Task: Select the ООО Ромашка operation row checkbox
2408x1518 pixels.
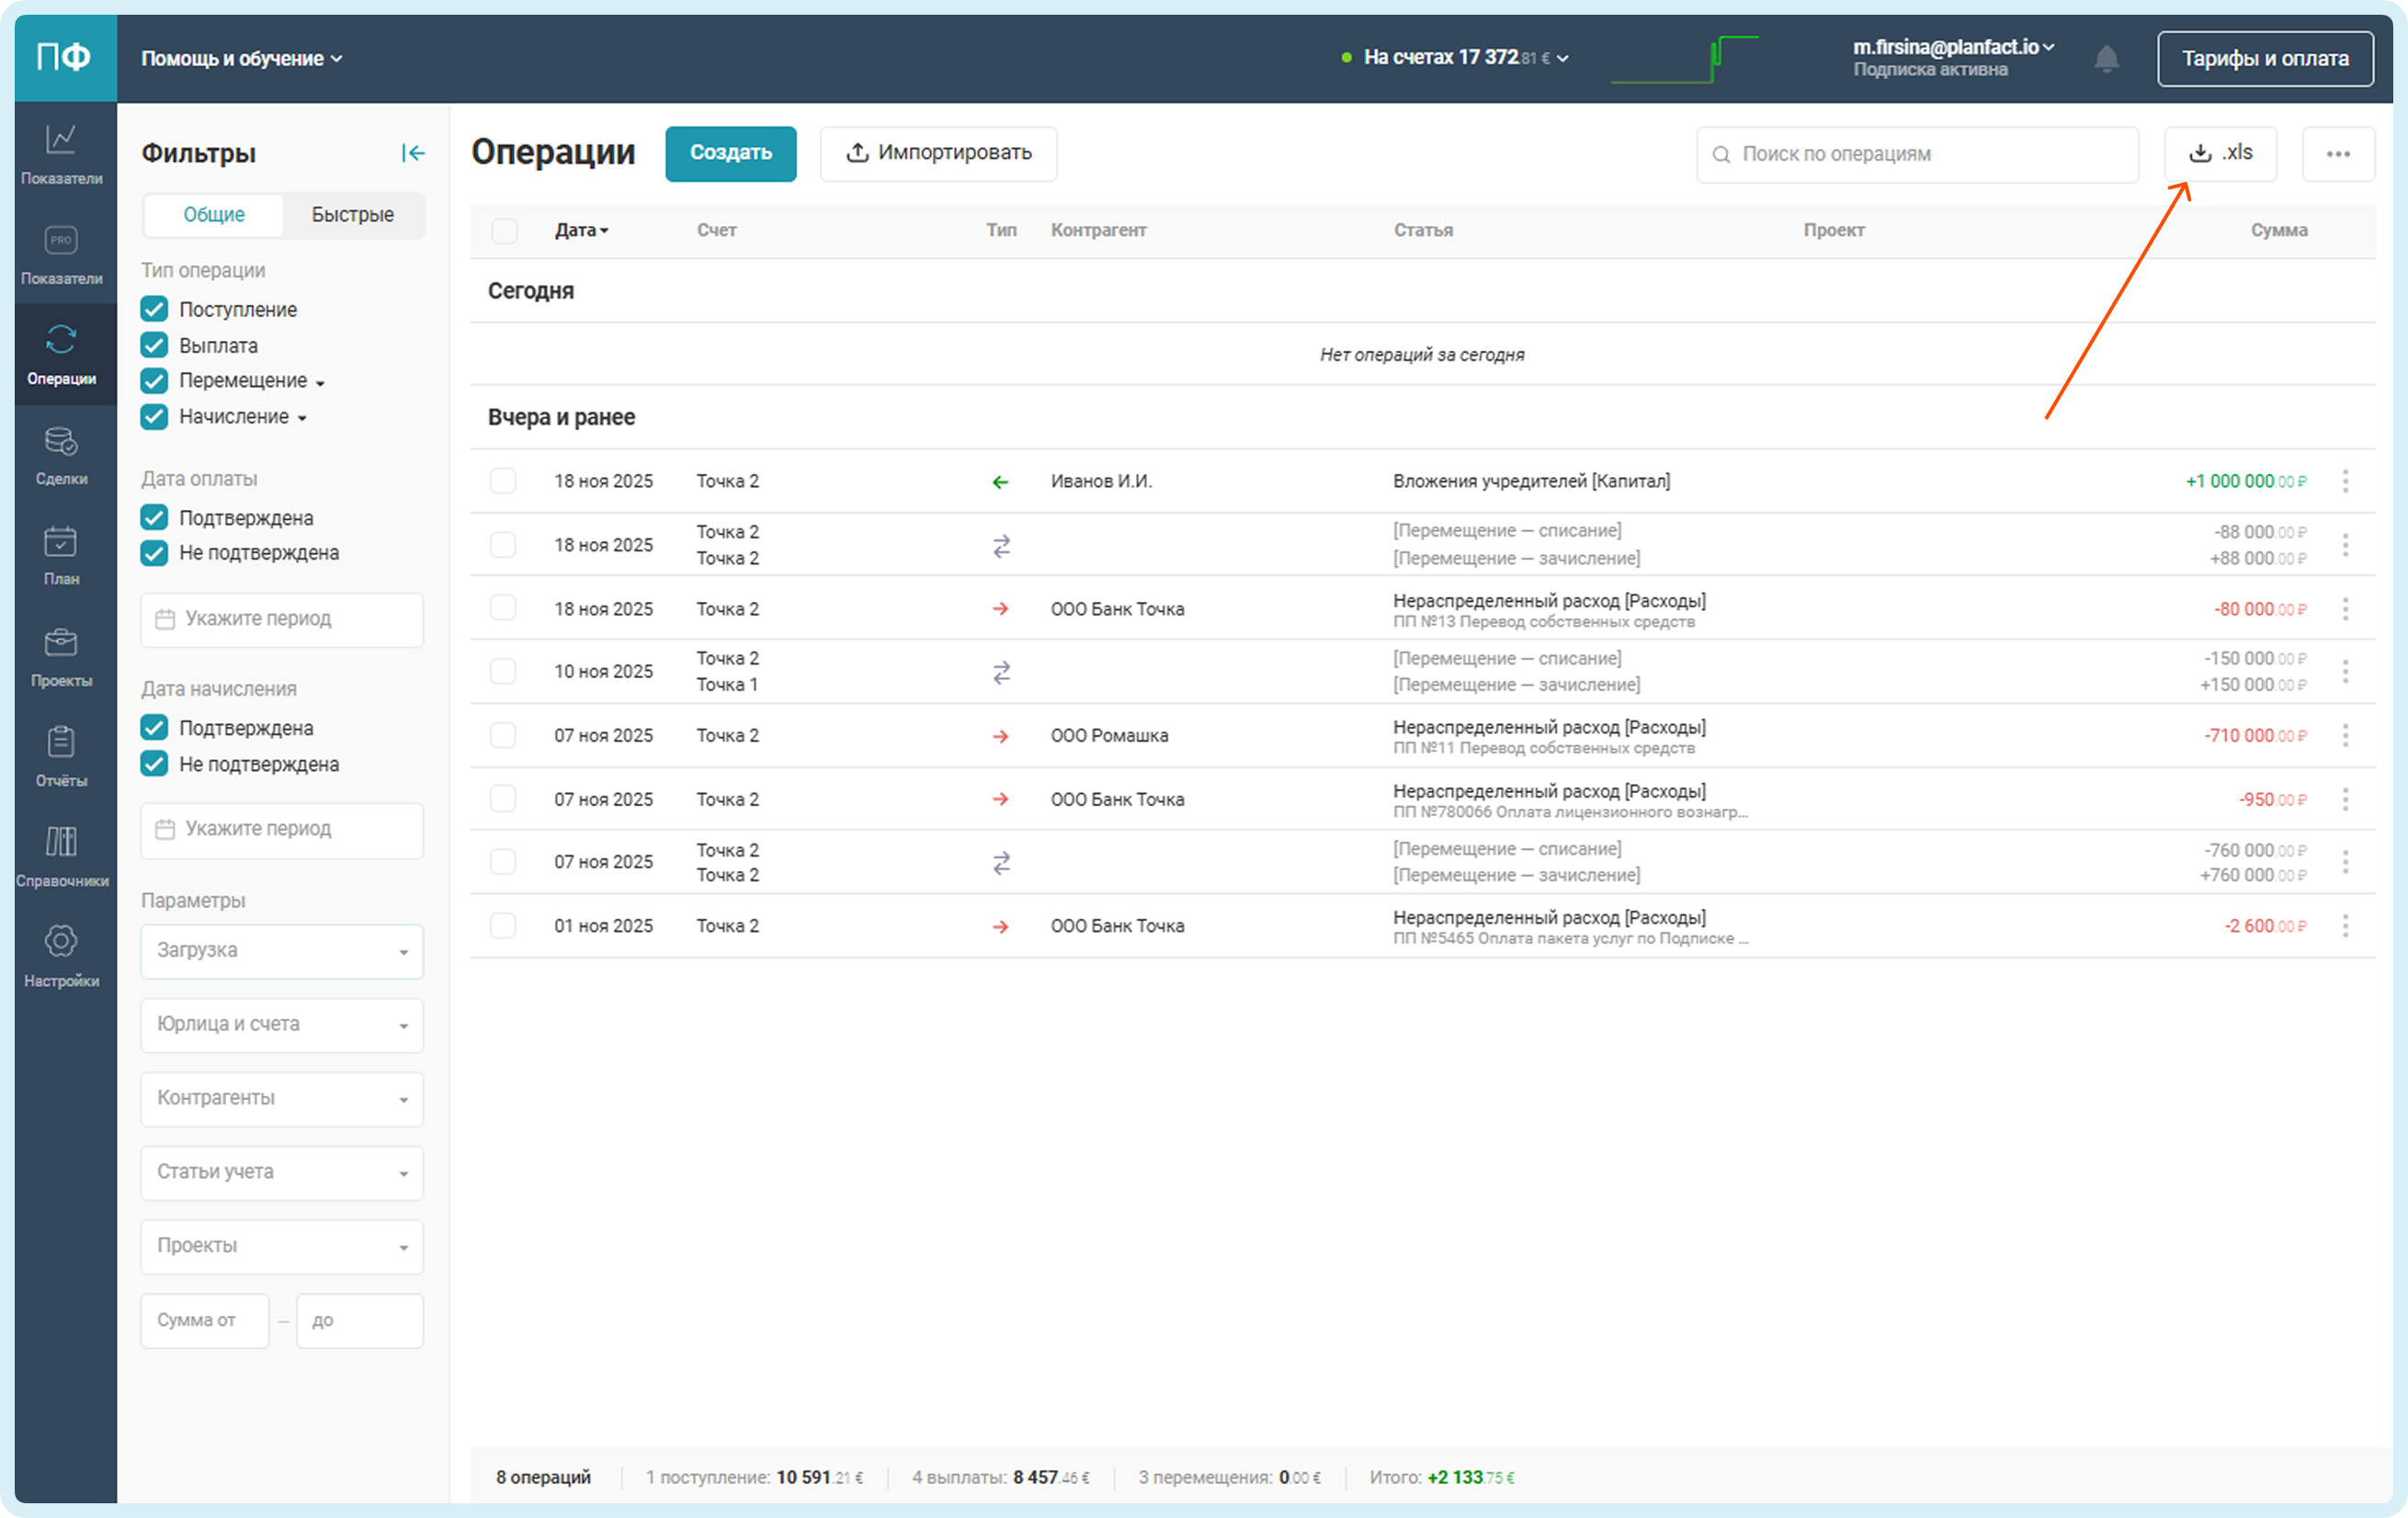Action: [x=503, y=735]
